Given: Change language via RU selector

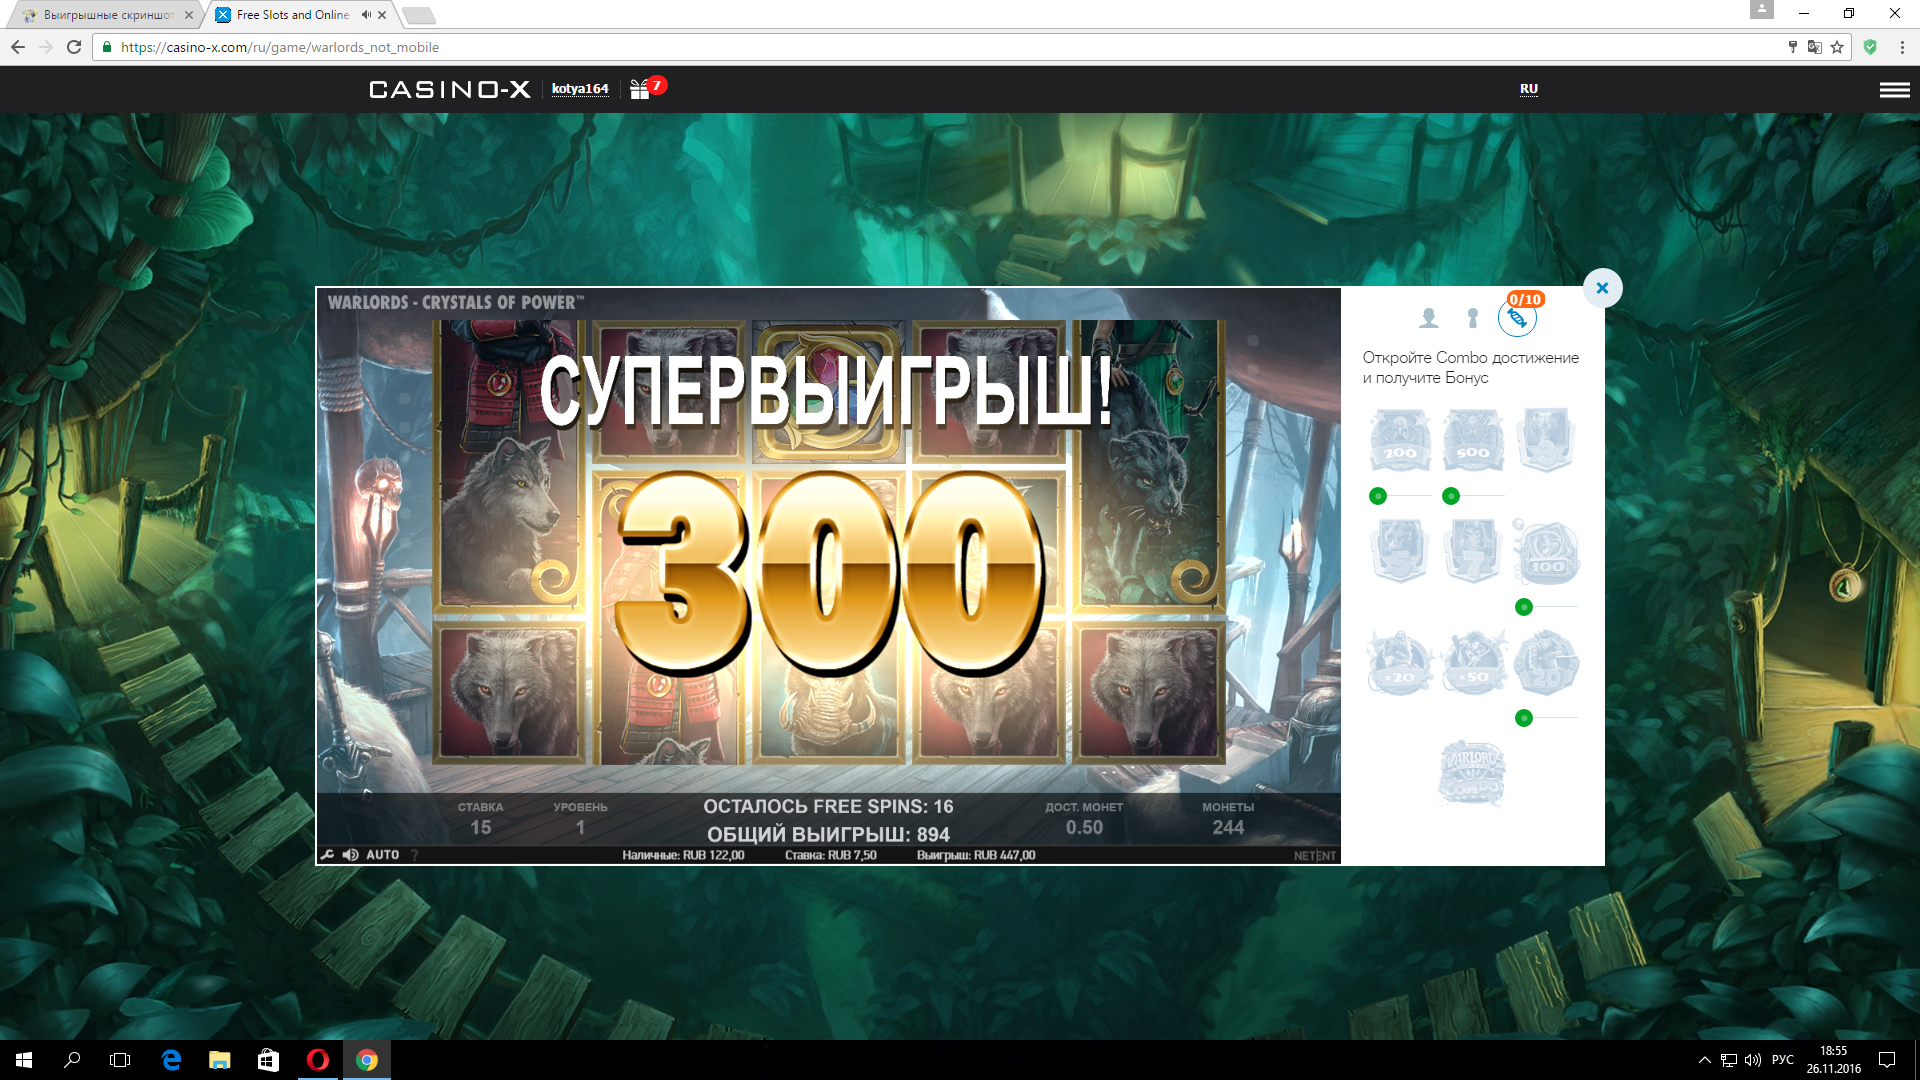Looking at the screenshot, I should [1528, 89].
